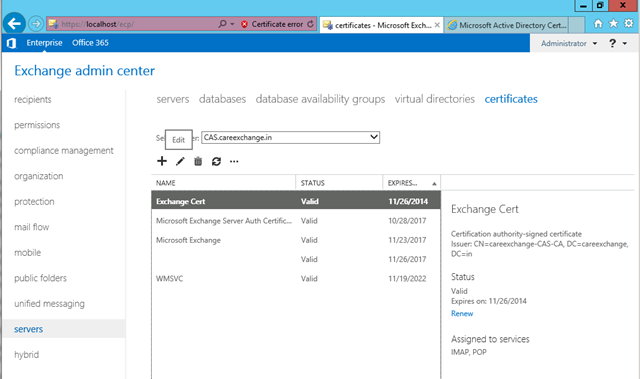This screenshot has width=640, height=379.
Task: Switch to database availability groups tab
Action: (x=320, y=99)
